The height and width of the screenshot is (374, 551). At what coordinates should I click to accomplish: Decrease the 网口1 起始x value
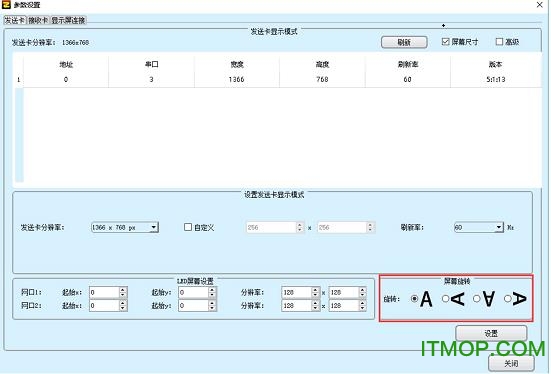click(123, 295)
